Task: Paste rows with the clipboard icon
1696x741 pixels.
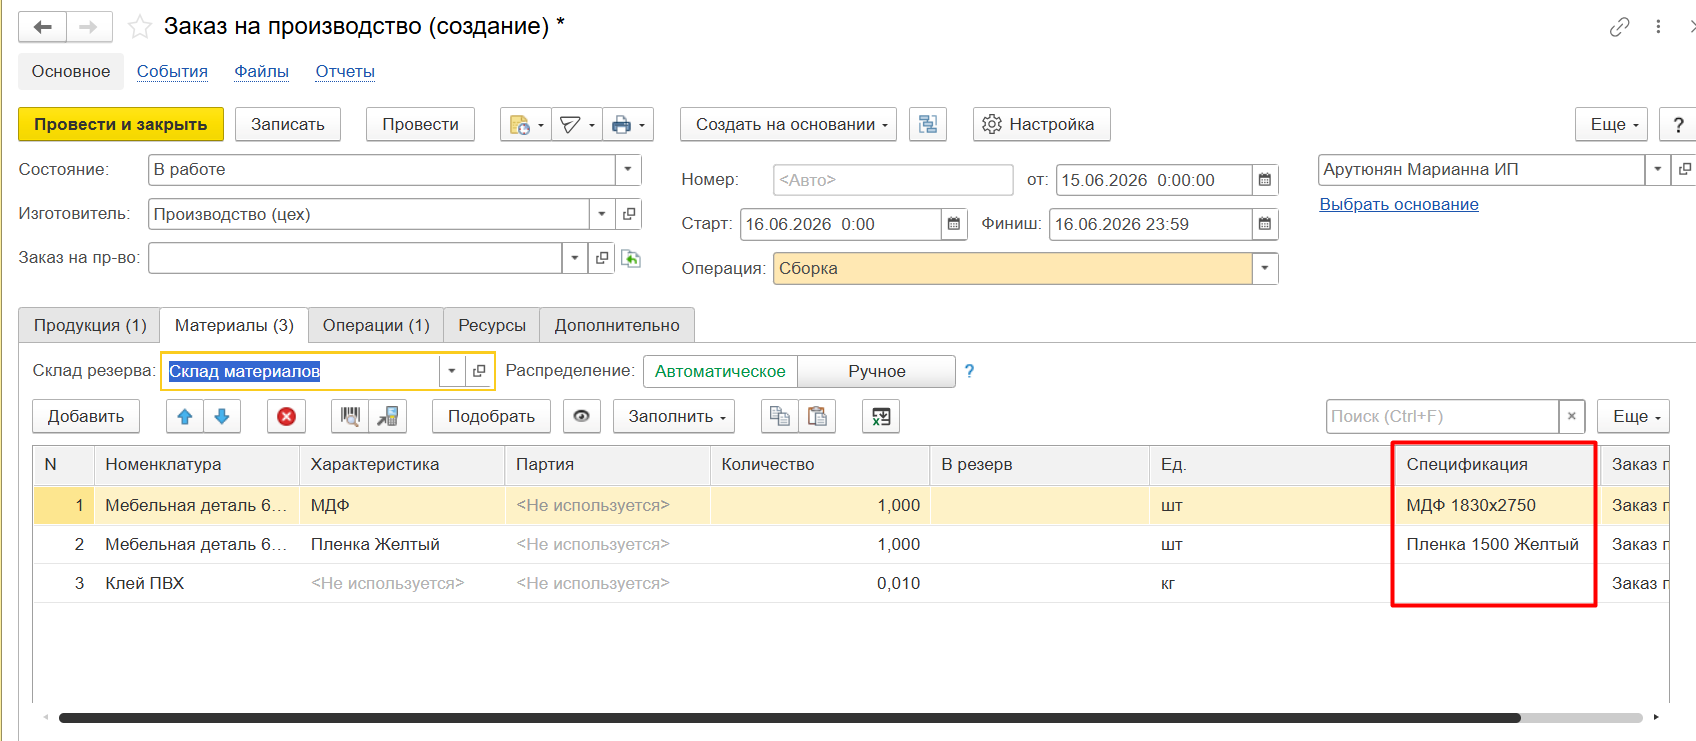Action: [x=817, y=416]
